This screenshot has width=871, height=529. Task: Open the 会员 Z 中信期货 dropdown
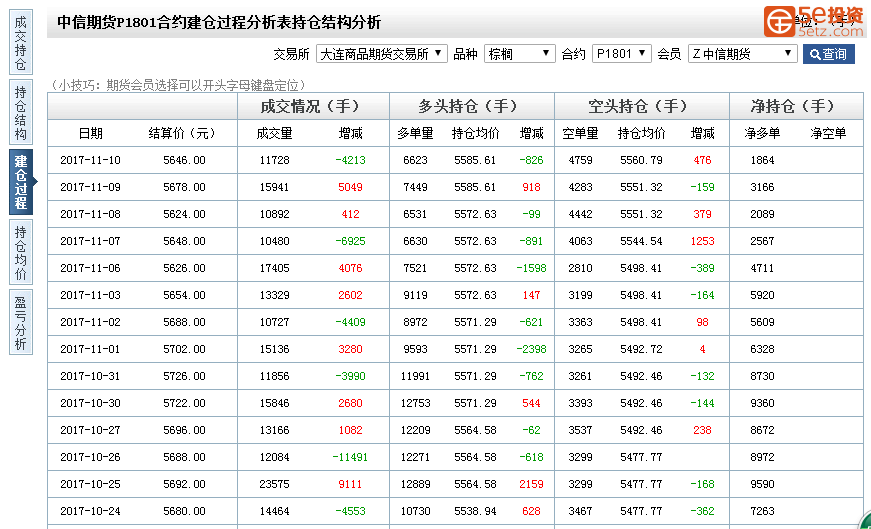coord(742,54)
